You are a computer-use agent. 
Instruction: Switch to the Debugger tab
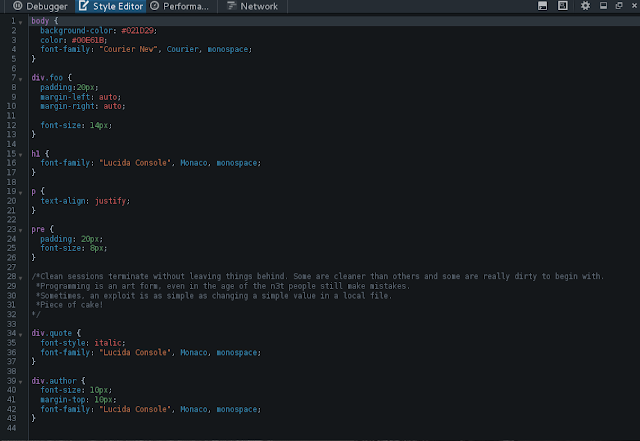pos(40,6)
